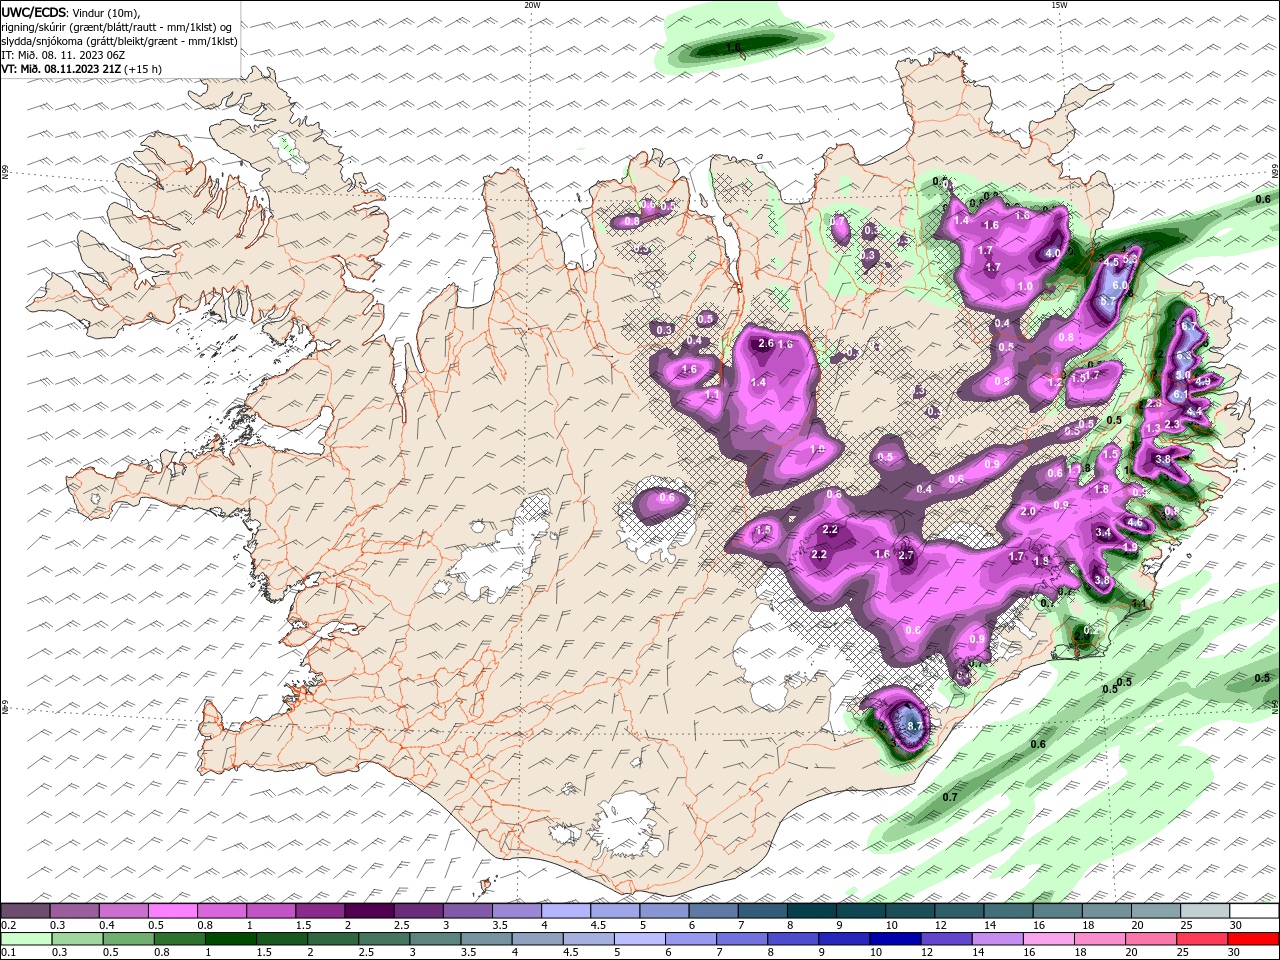Screen dimensions: 1280x960
Task: Click the 'slydda/snjókoma' description line
Action: [119, 41]
